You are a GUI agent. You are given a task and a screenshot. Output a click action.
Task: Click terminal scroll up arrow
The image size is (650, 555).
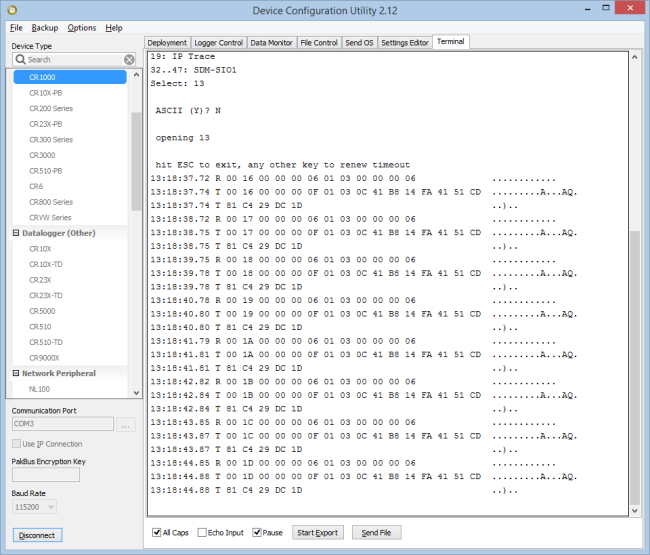pos(635,57)
